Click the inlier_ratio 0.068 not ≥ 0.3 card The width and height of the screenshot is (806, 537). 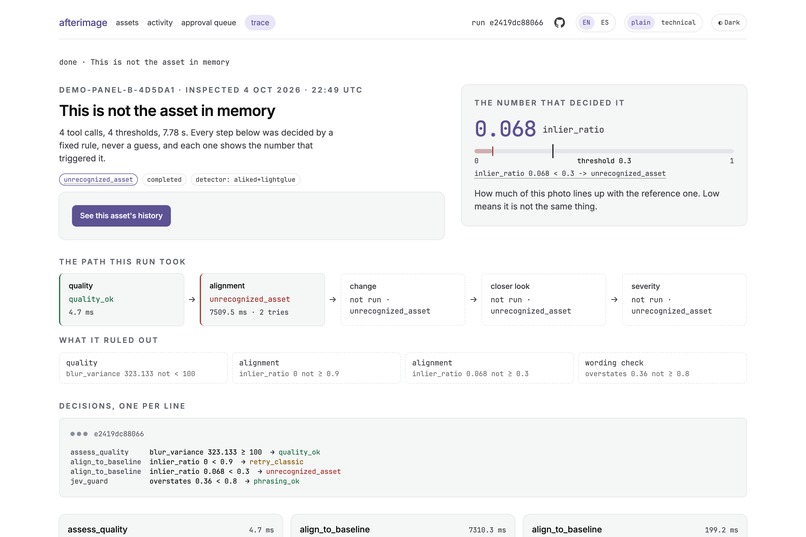click(489, 368)
